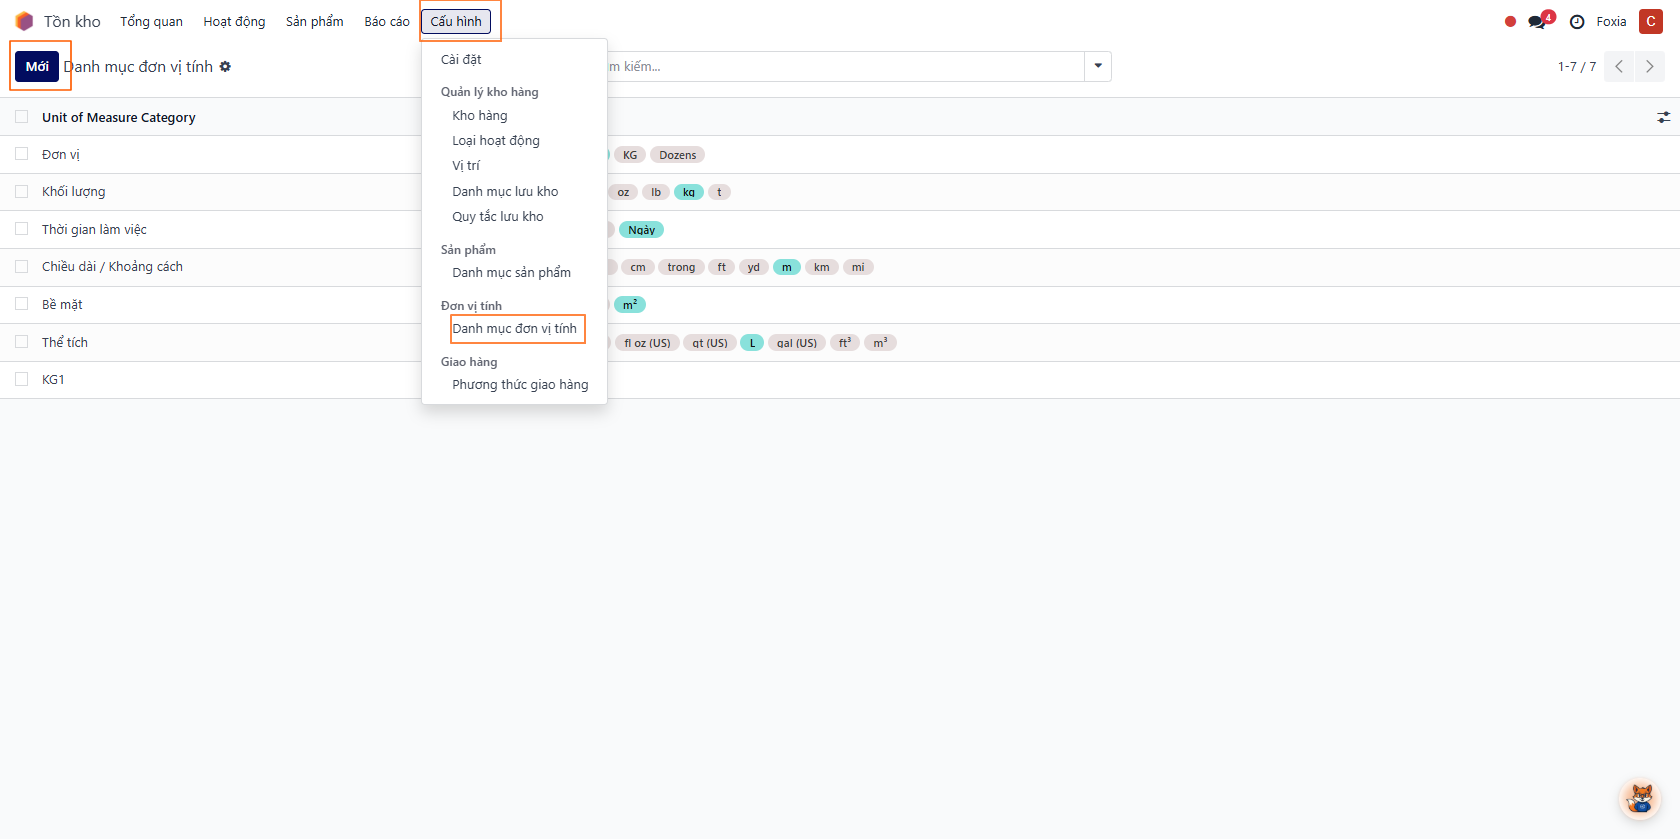Tick the Khối lượng row checkbox
Image resolution: width=1680 pixels, height=839 pixels.
click(x=22, y=191)
